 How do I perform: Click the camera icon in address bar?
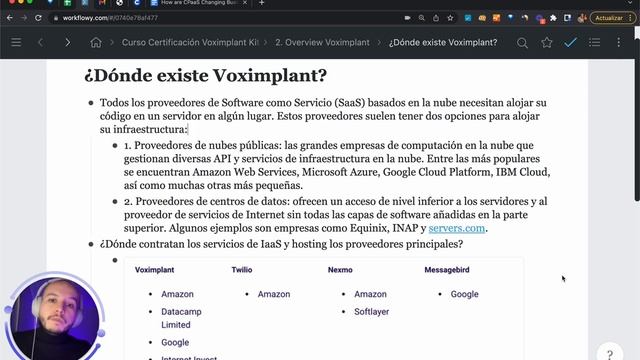pos(407,18)
